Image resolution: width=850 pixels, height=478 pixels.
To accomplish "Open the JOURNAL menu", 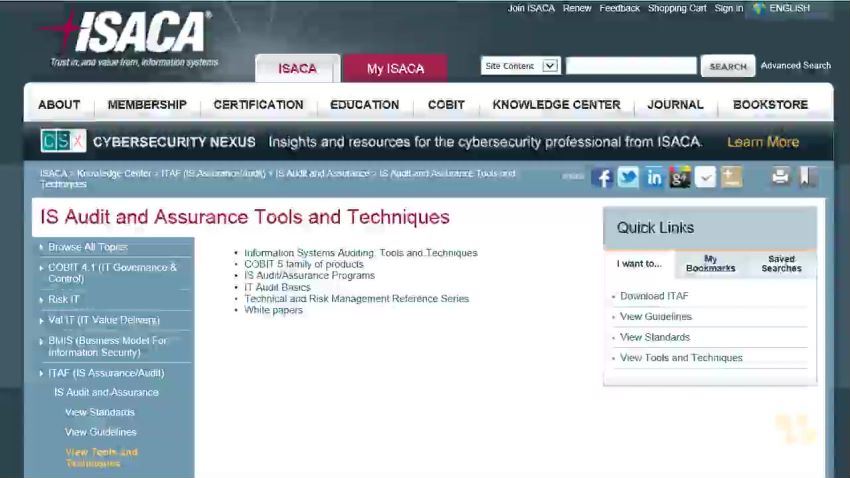I will coord(675,105).
